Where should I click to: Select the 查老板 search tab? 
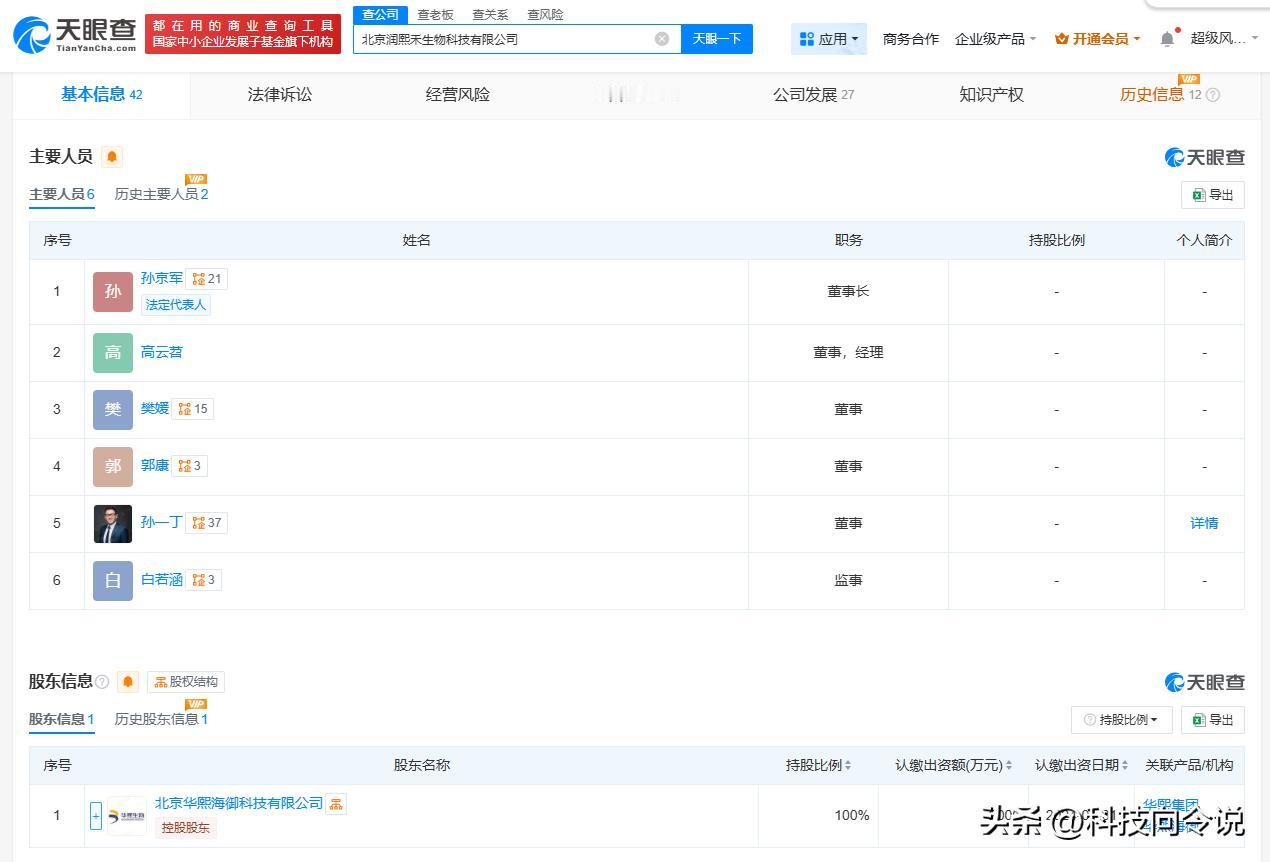[435, 15]
